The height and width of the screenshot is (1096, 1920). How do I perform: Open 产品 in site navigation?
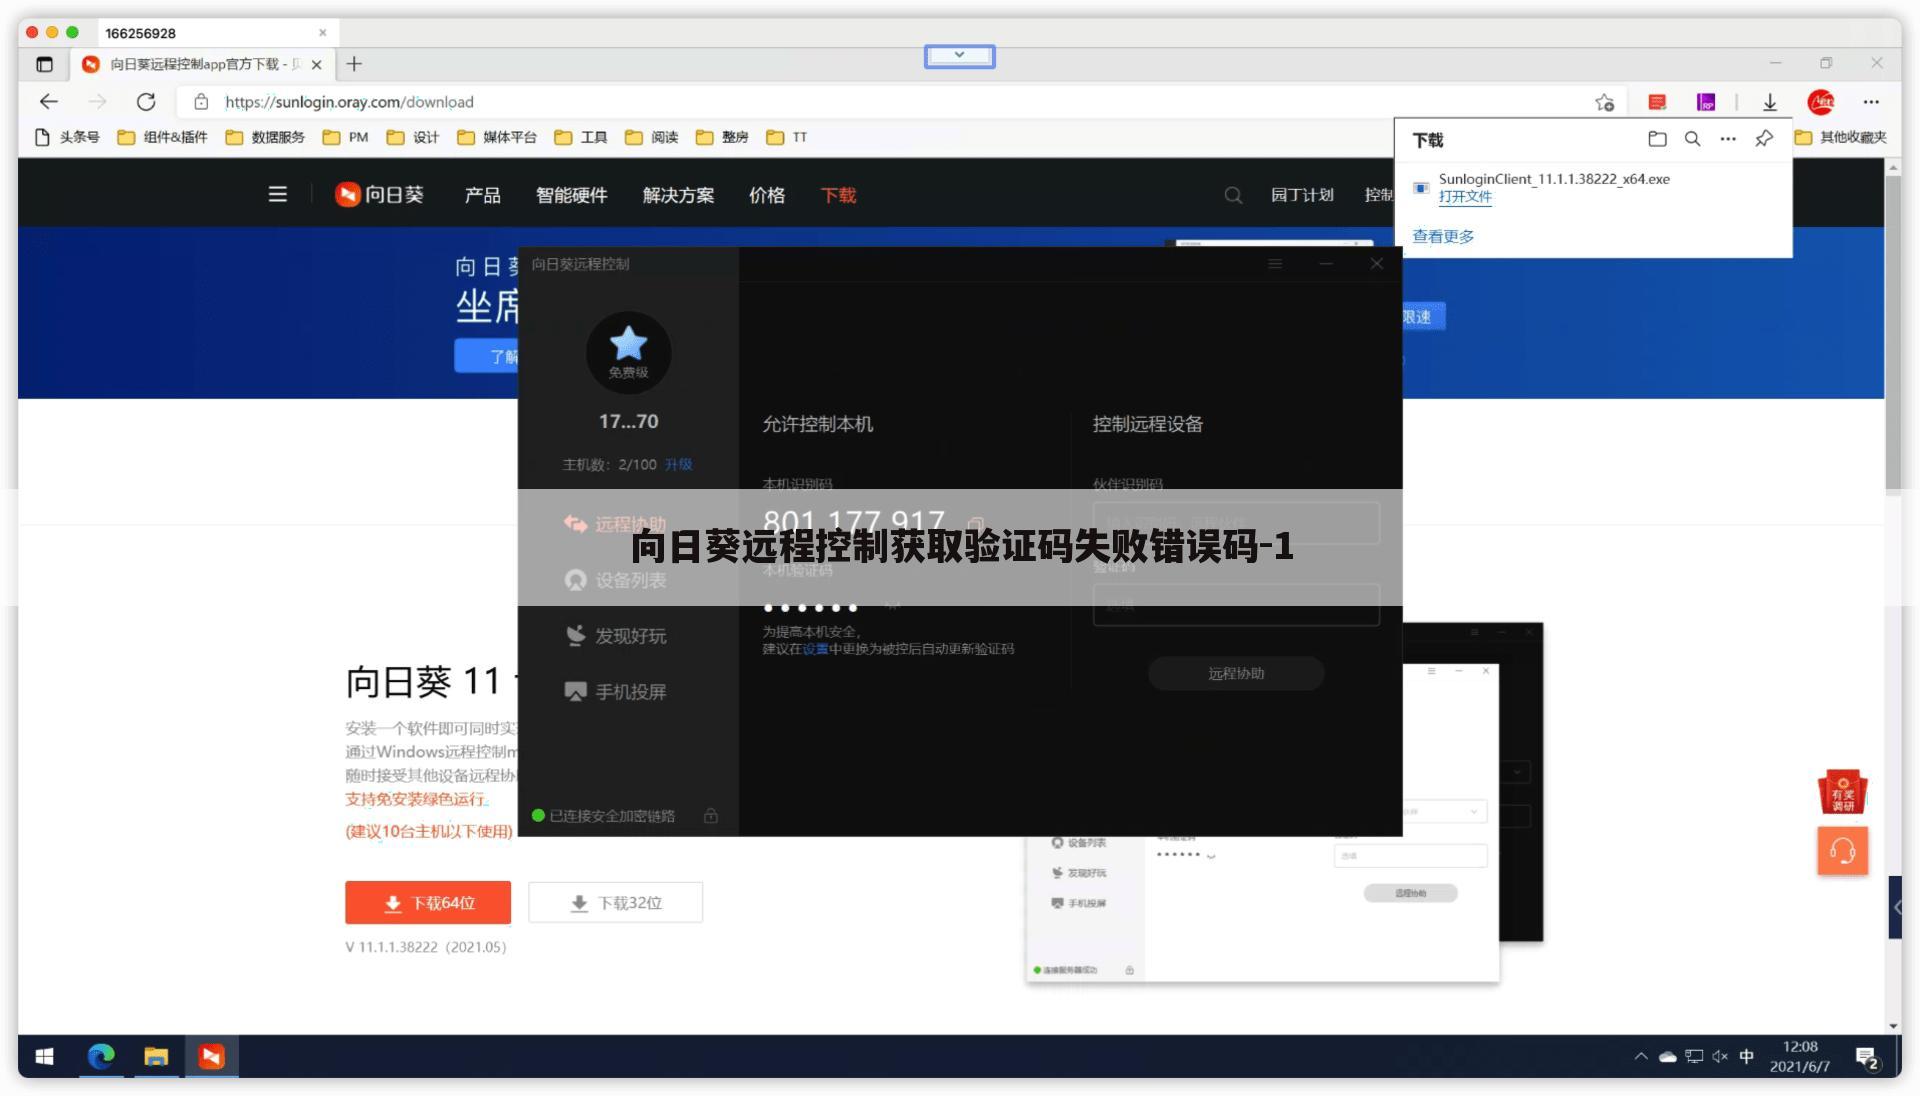[x=482, y=195]
